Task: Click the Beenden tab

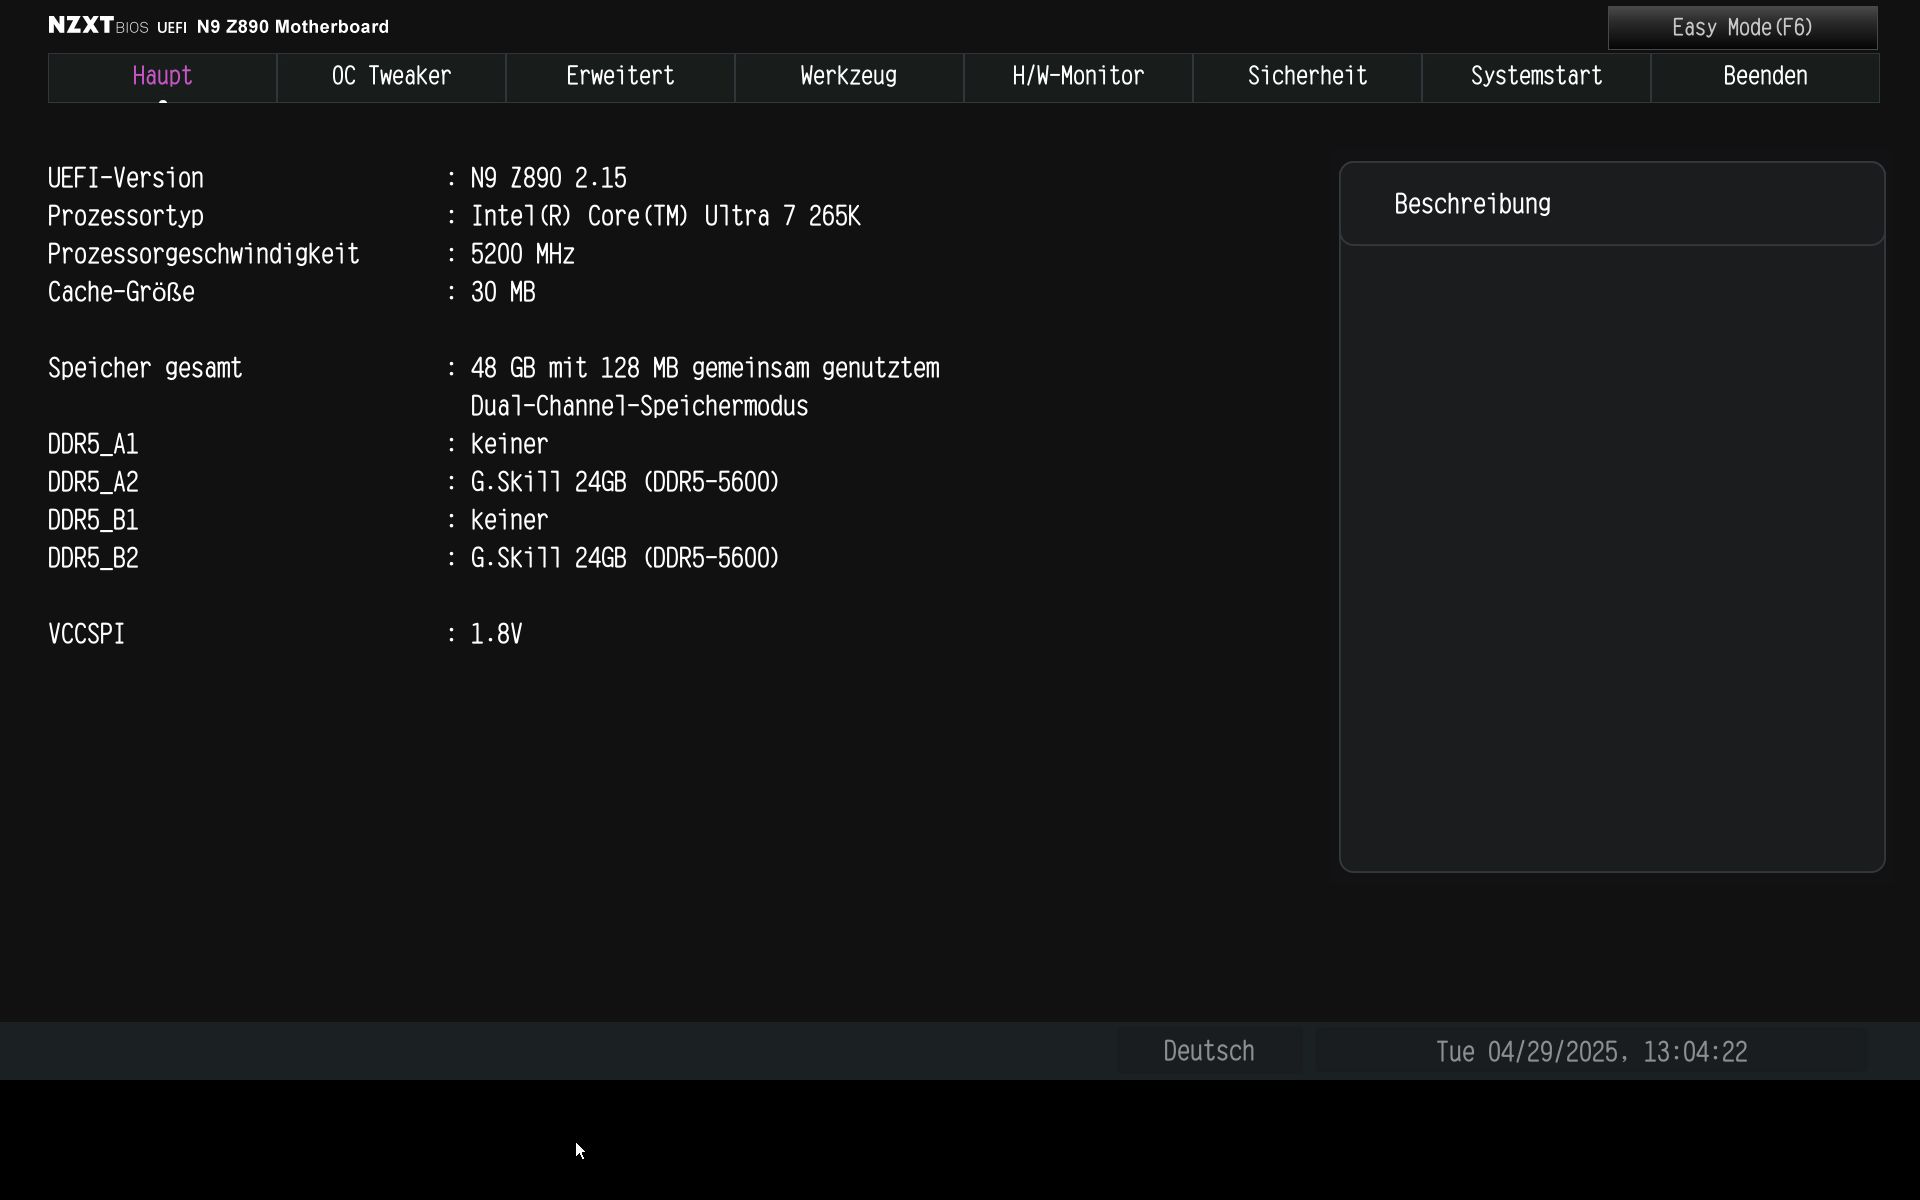Action: [x=1765, y=77]
